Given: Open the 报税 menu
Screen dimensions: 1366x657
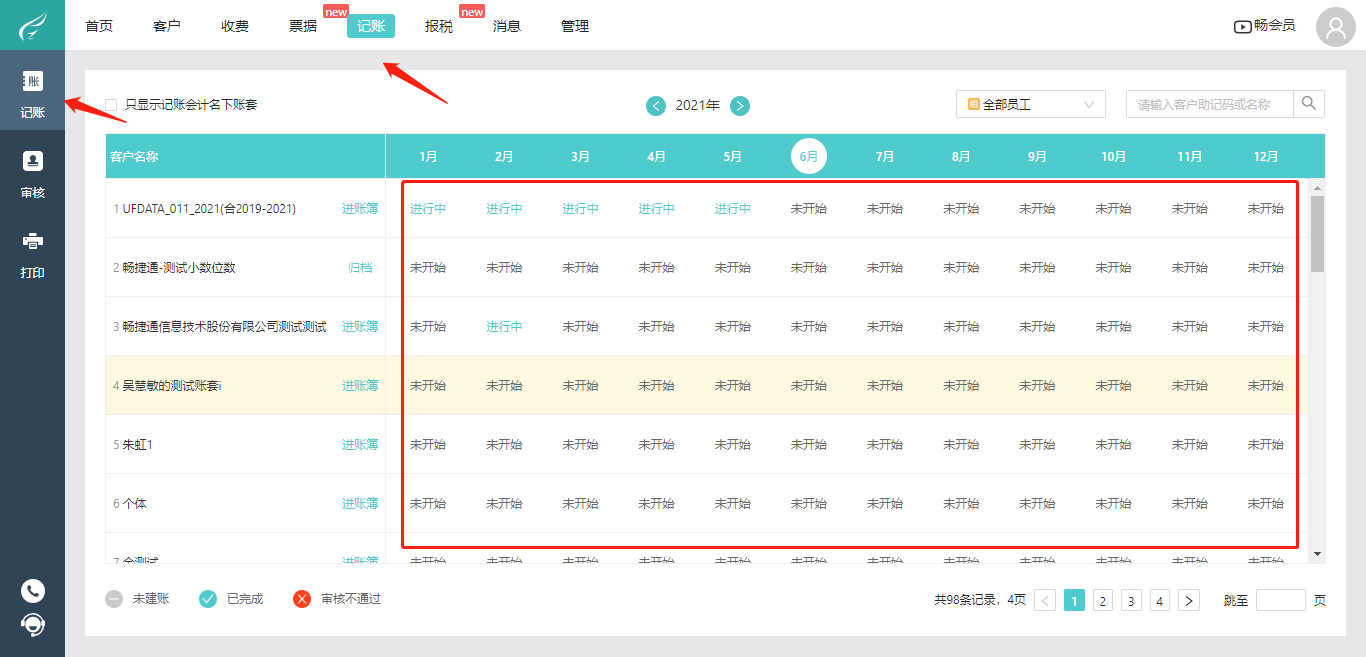Looking at the screenshot, I should pyautogui.click(x=439, y=26).
